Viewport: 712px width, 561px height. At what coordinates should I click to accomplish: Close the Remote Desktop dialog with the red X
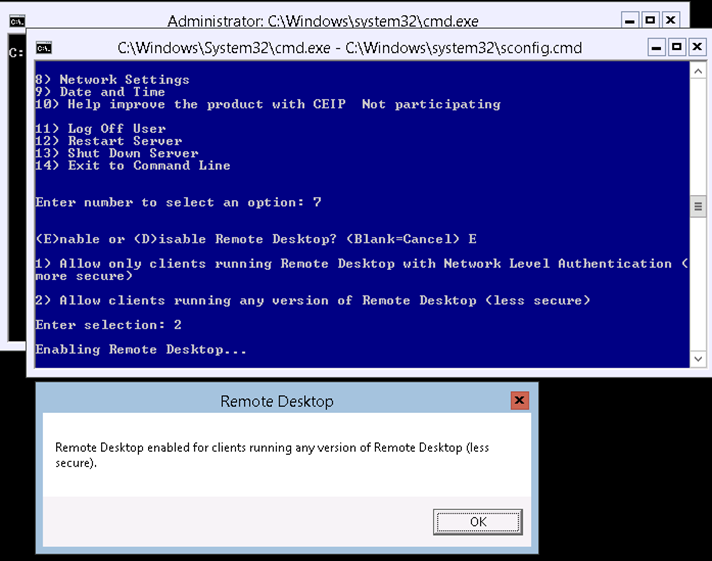[x=519, y=400]
